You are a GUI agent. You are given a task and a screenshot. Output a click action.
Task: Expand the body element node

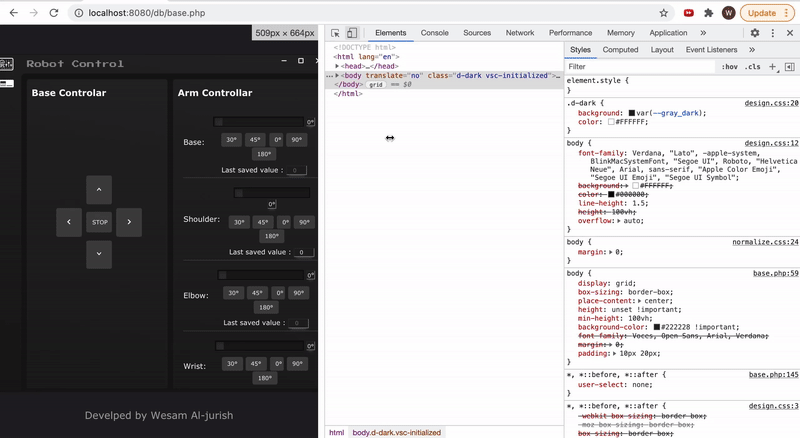(x=337, y=75)
